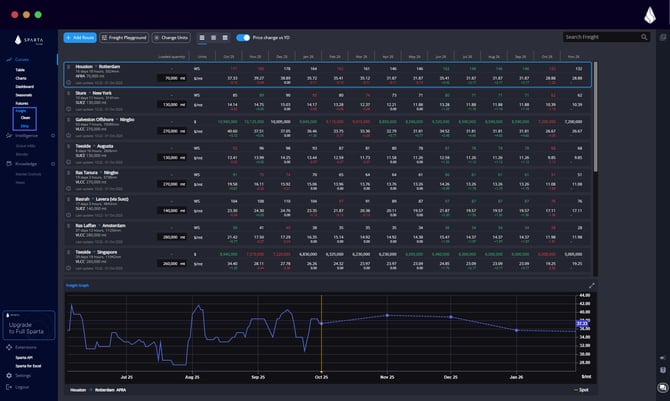The height and width of the screenshot is (401, 670).
Task: Click the Settings gear icon
Action: [9, 375]
